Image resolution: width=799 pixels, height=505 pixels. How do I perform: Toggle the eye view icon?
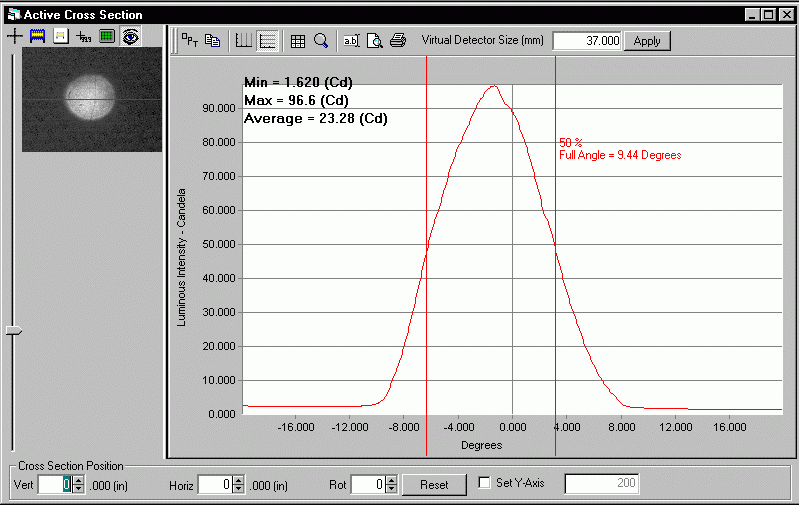[130, 37]
